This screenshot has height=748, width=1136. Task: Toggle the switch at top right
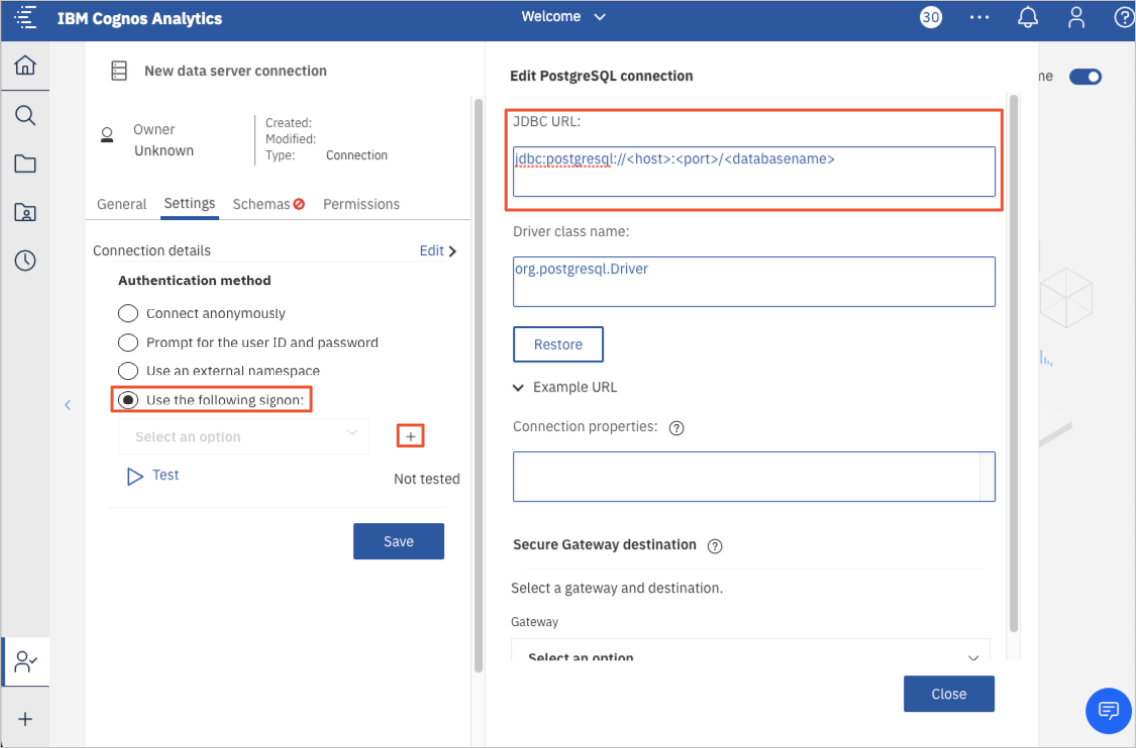1085,77
